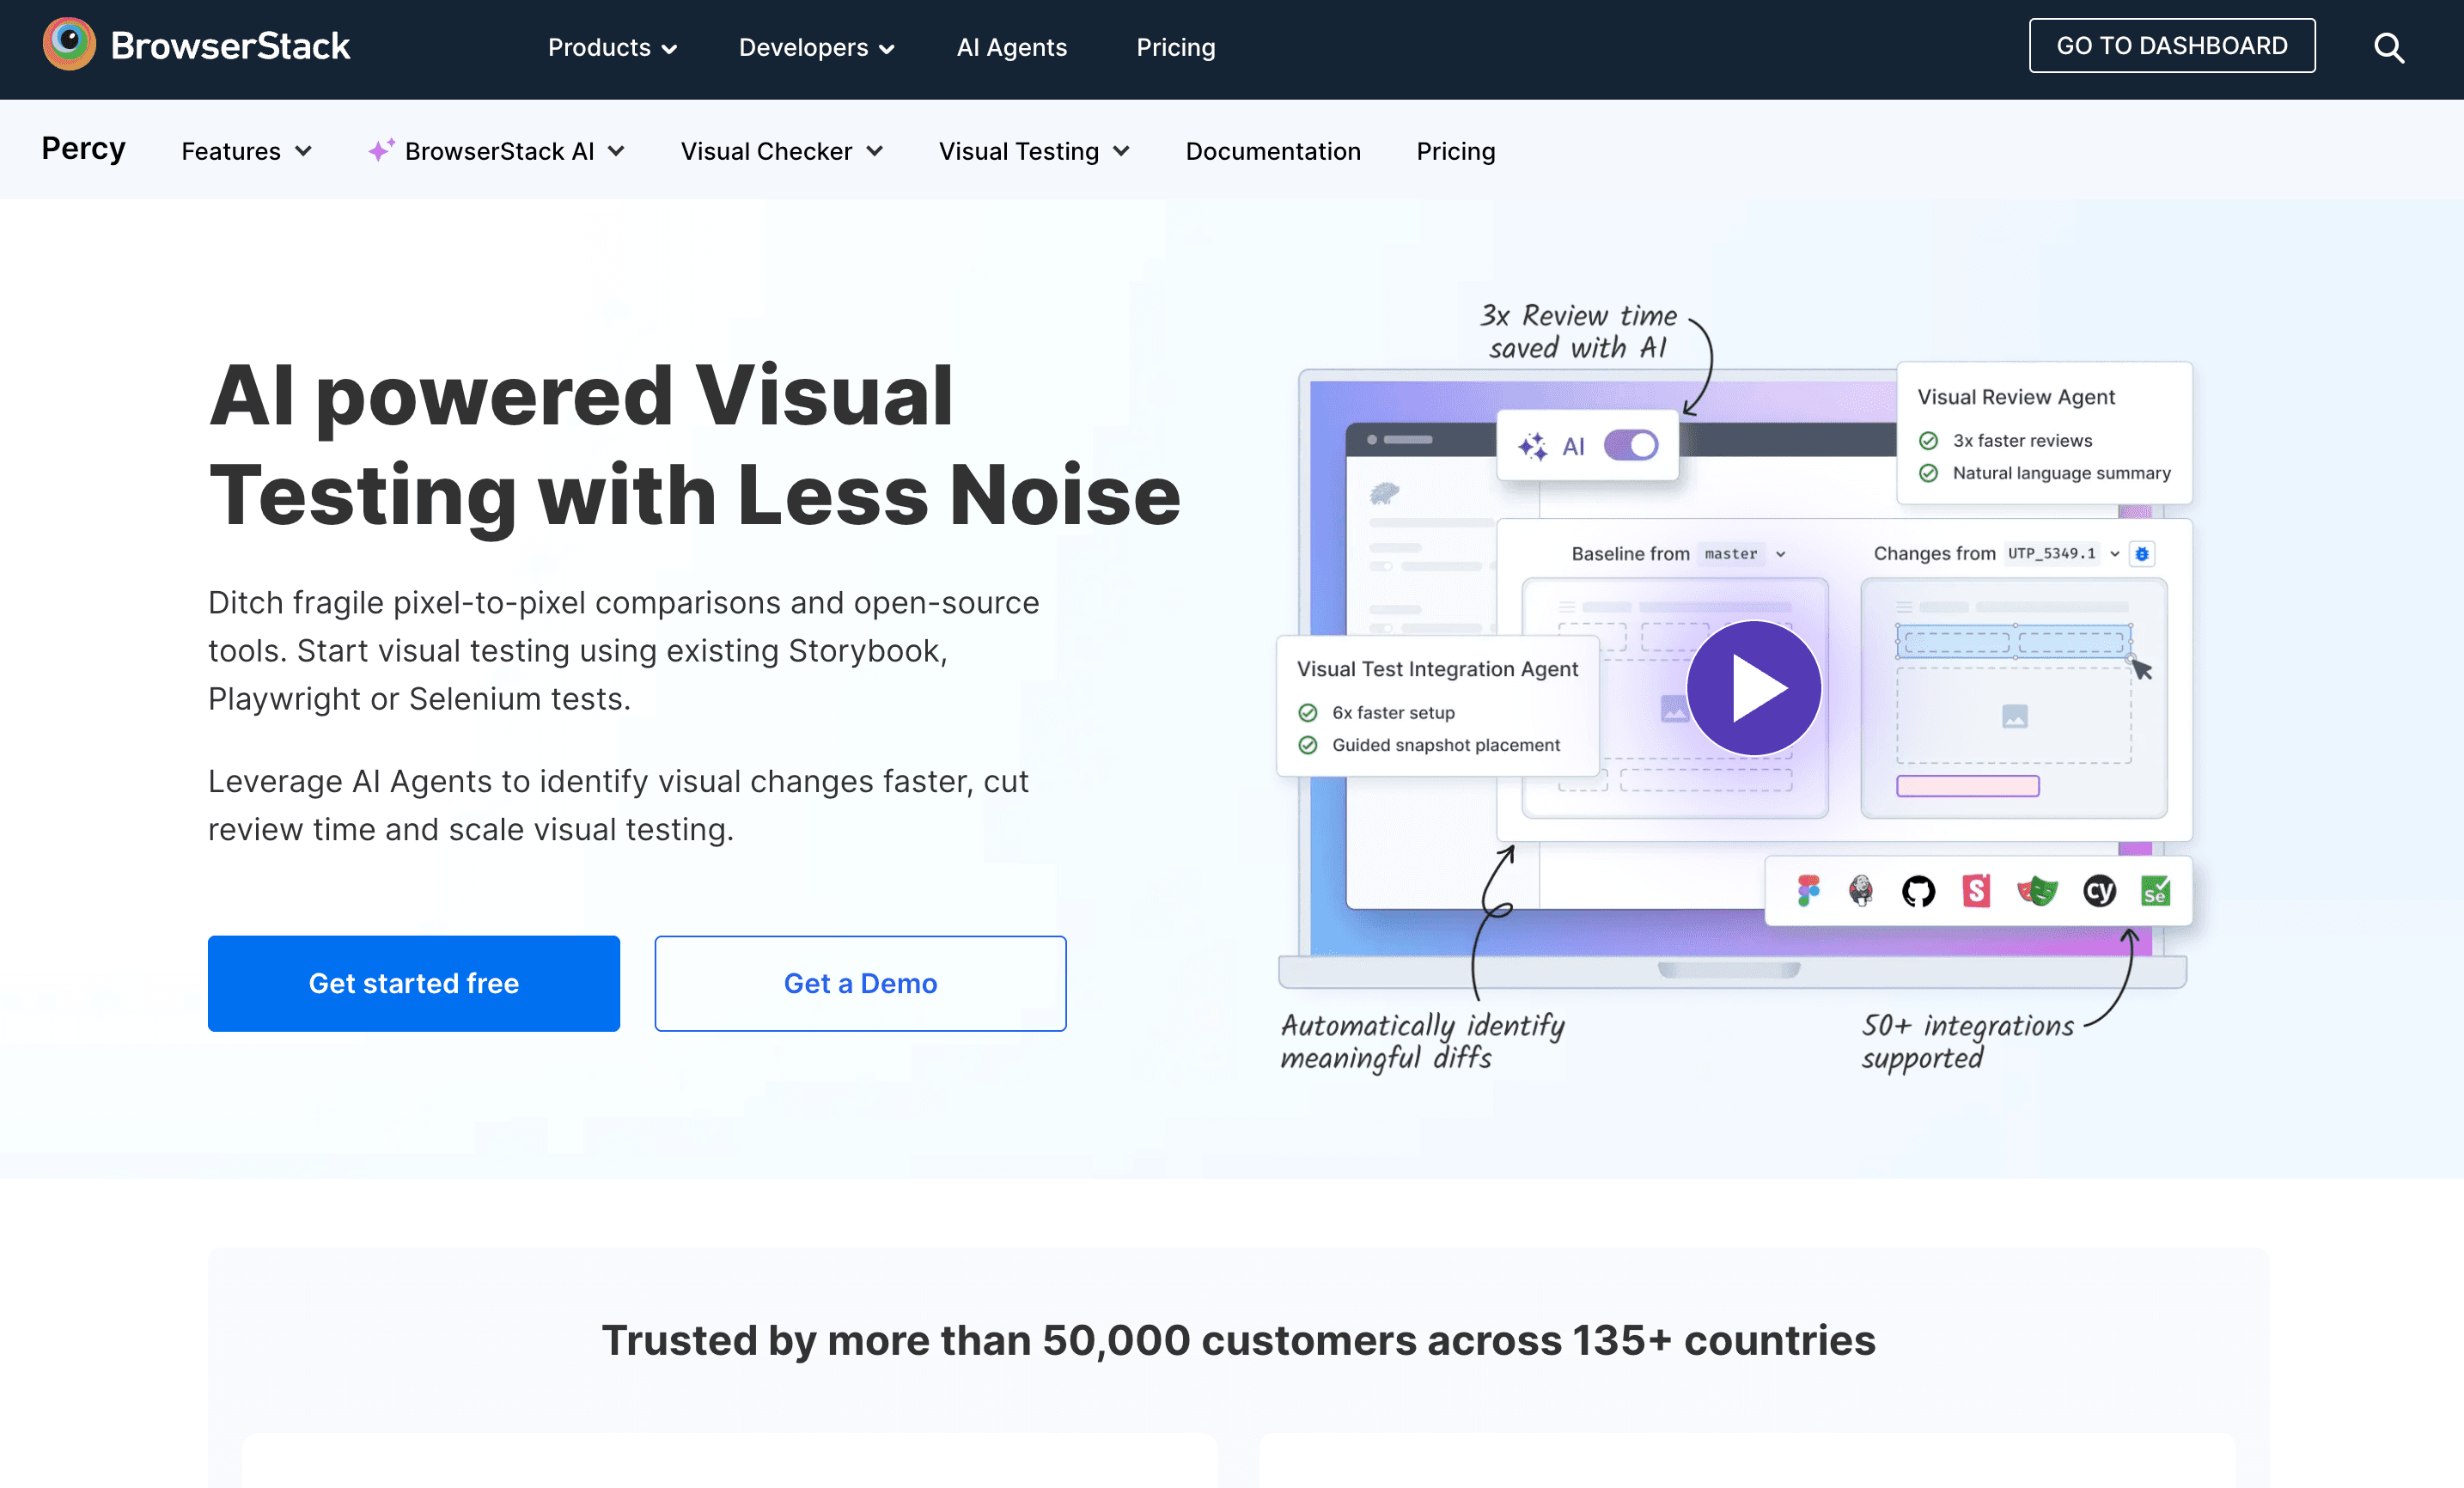2464x1488 pixels.
Task: Toggle the AI switch in the illustration
Action: click(x=1631, y=446)
